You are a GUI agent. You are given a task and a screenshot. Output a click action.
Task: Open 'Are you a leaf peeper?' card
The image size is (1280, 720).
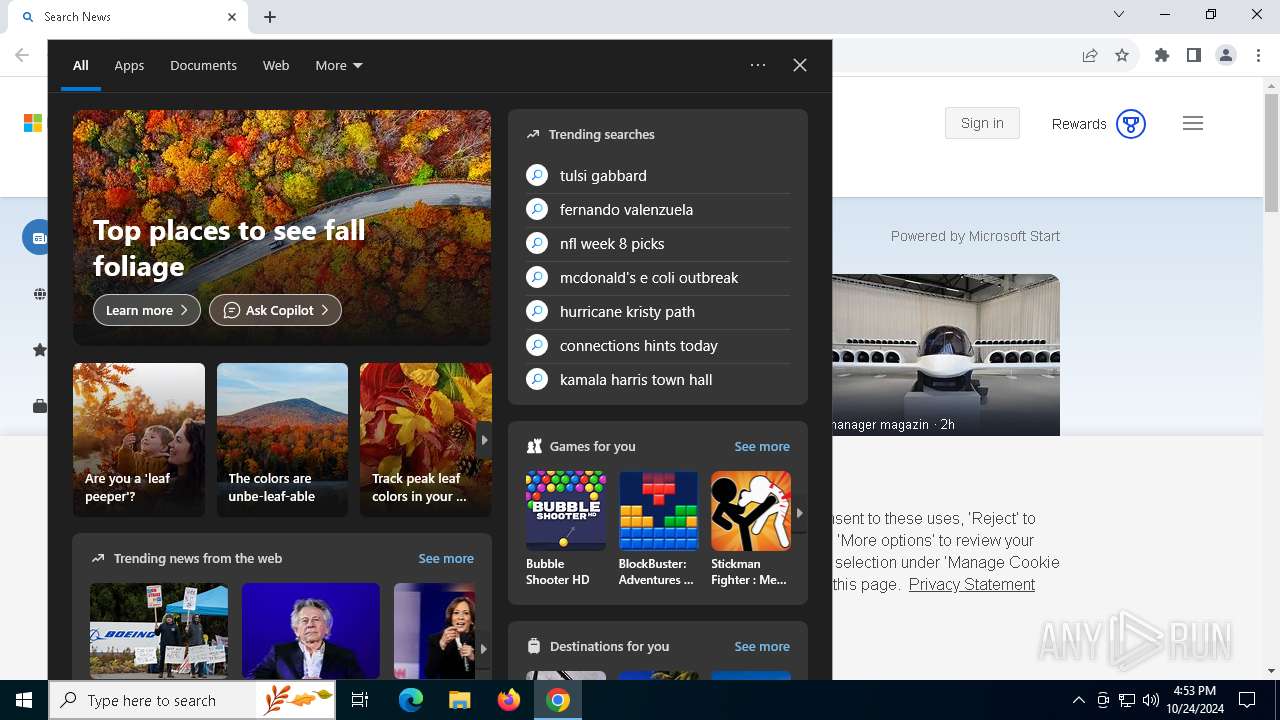139,440
